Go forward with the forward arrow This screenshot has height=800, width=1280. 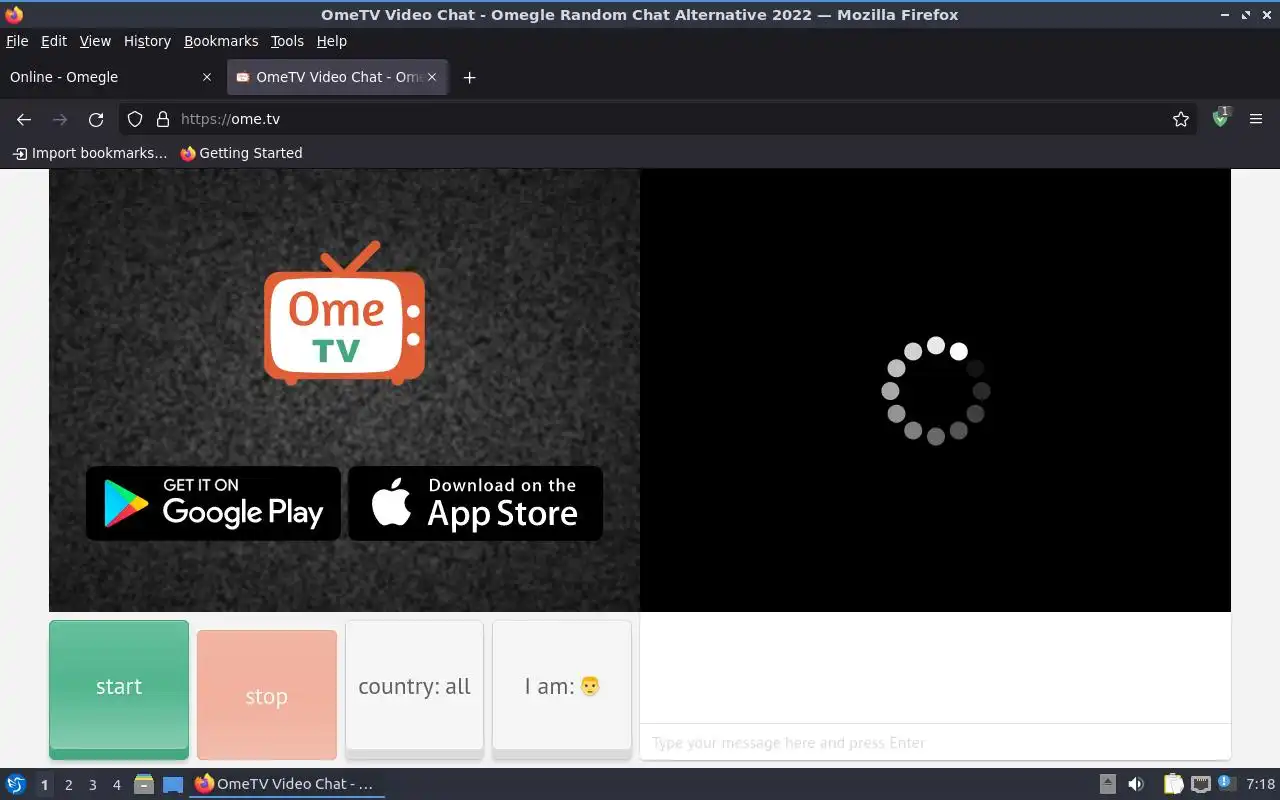point(60,119)
